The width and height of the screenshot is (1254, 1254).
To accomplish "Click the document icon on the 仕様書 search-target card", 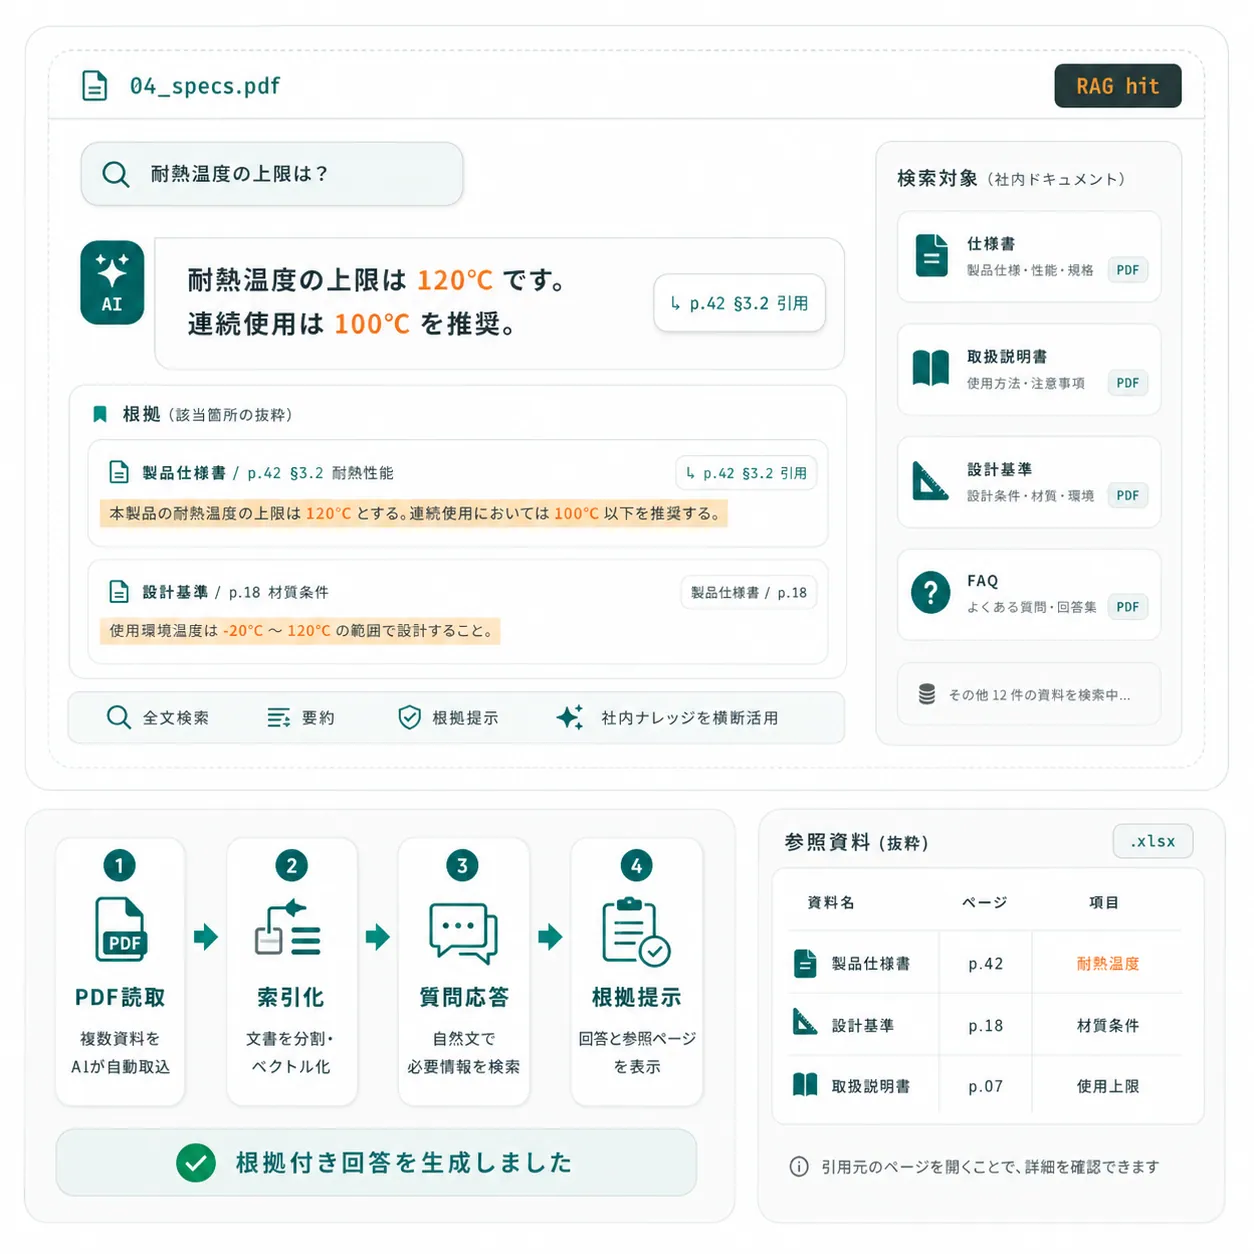I will 932,255.
